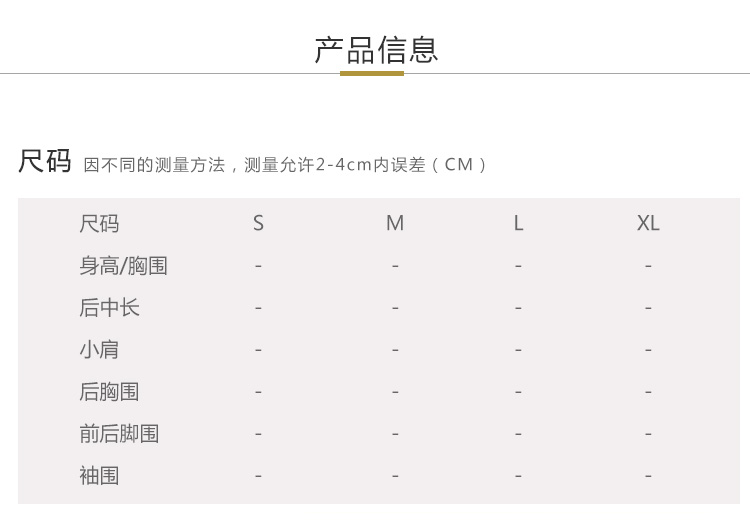
Task: Click the L value cell for 后胸围
Action: point(518,392)
